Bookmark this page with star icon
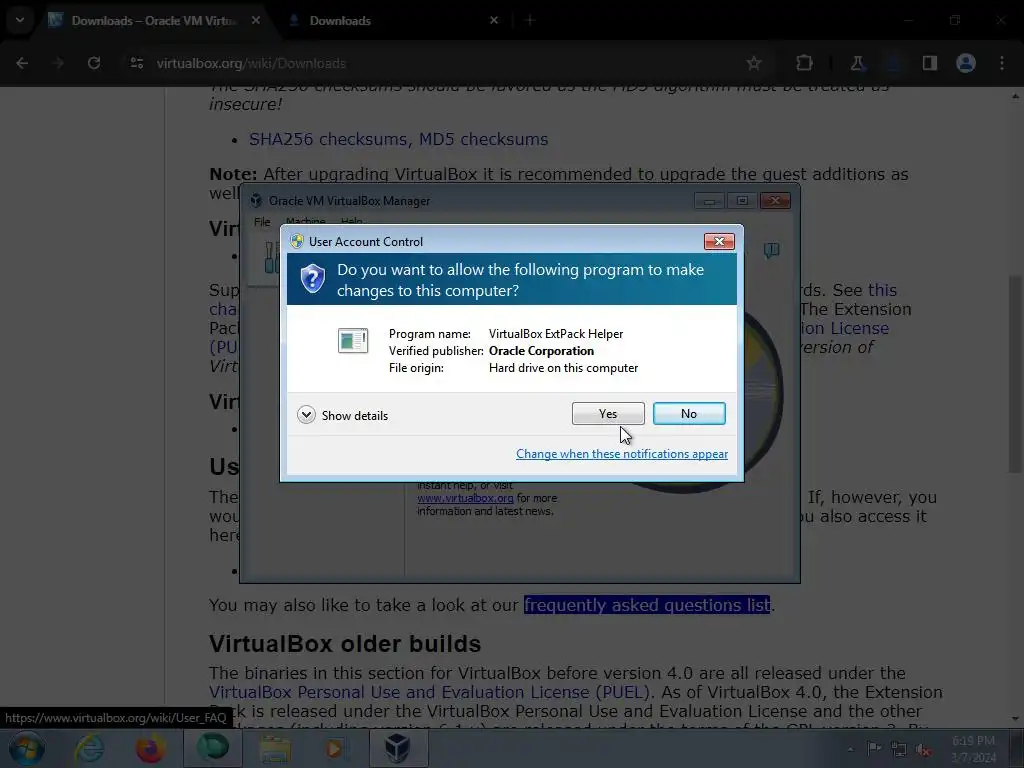The width and height of the screenshot is (1024, 768). click(x=754, y=63)
